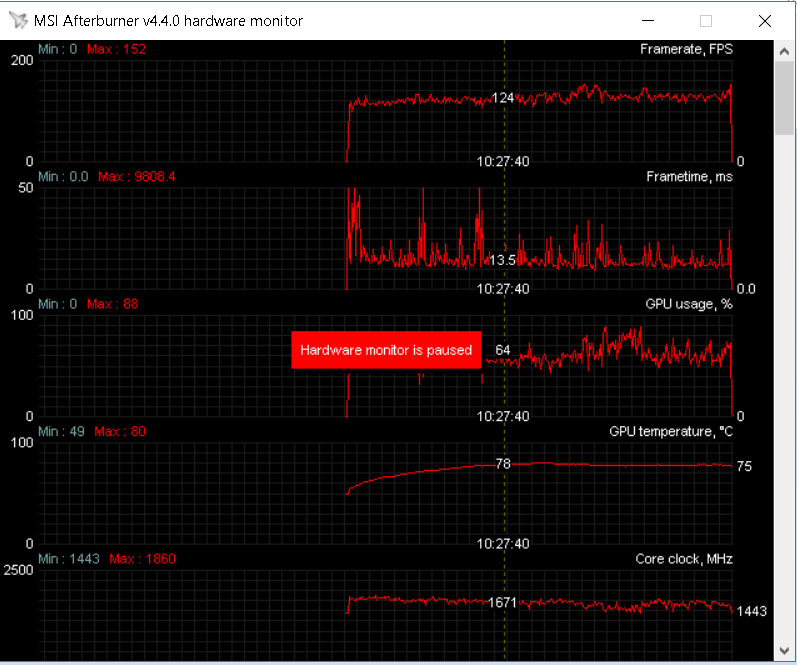Click the '13.5' frametime marker value

coord(502,260)
